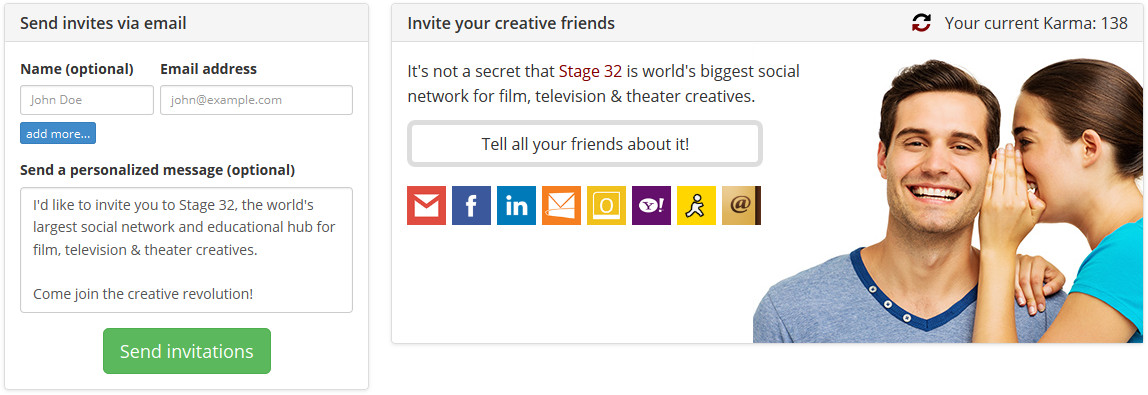This screenshot has height=395, width=1148.
Task: Select the LinkedIn import icon
Action: [516, 206]
